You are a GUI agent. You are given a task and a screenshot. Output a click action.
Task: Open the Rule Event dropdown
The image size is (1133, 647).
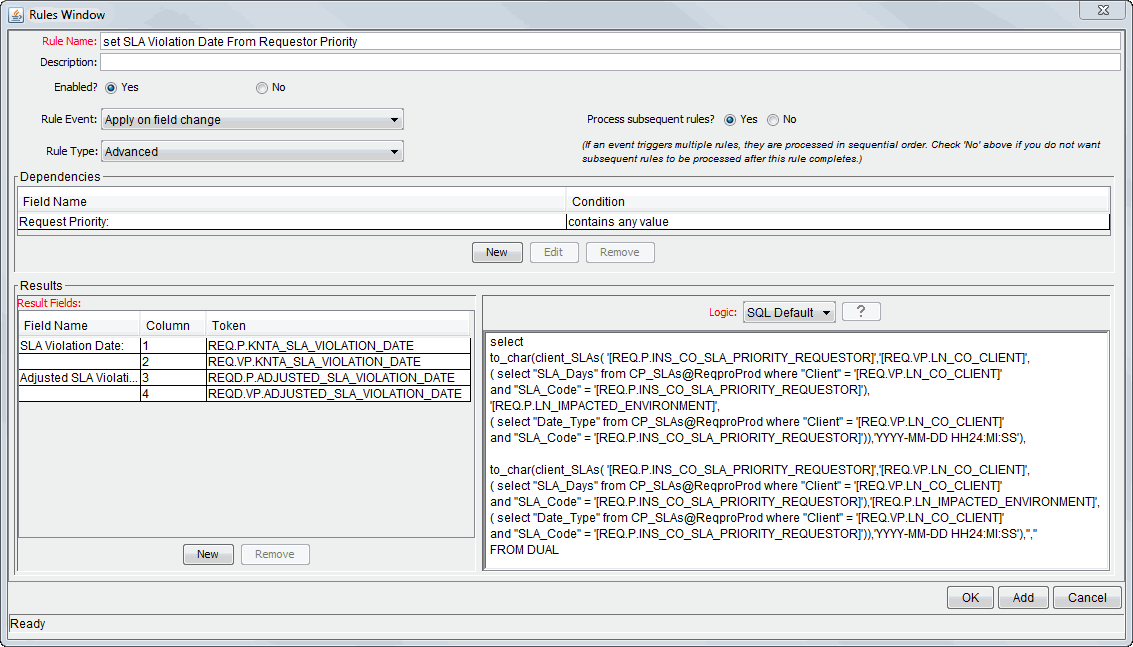pos(252,120)
